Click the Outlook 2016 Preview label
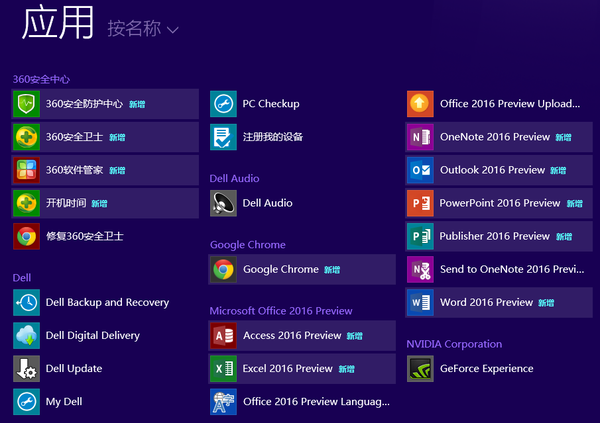 tap(492, 170)
